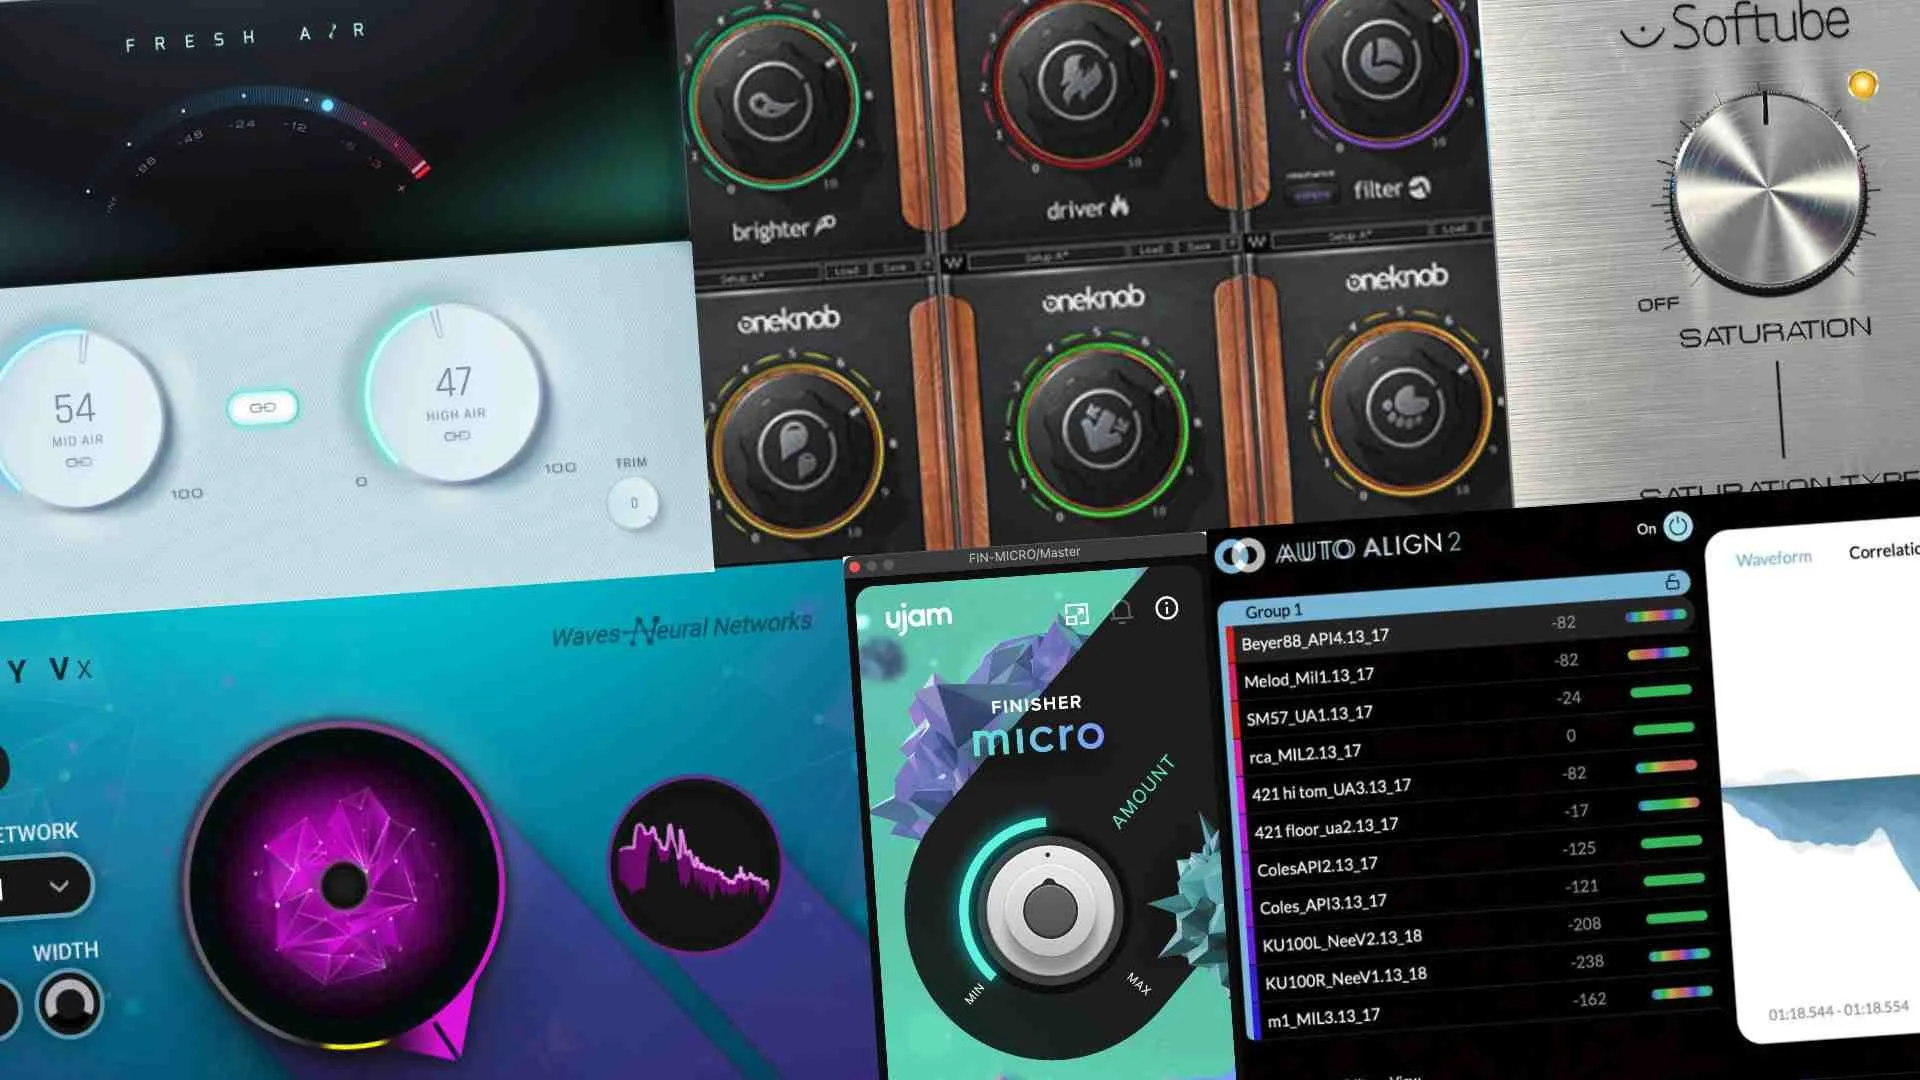Viewport: 1920px width, 1080px height.
Task: Click the info icon in Finisher Micro
Action: point(1167,610)
